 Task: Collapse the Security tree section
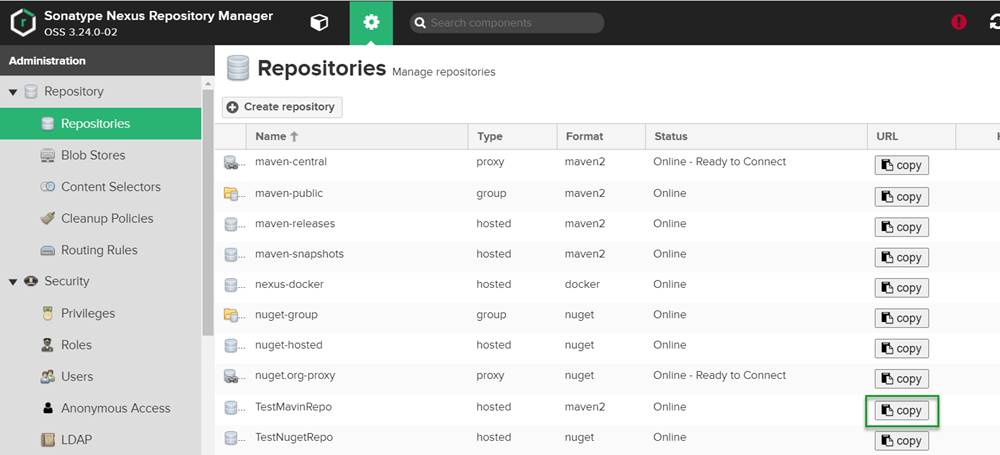click(x=13, y=282)
